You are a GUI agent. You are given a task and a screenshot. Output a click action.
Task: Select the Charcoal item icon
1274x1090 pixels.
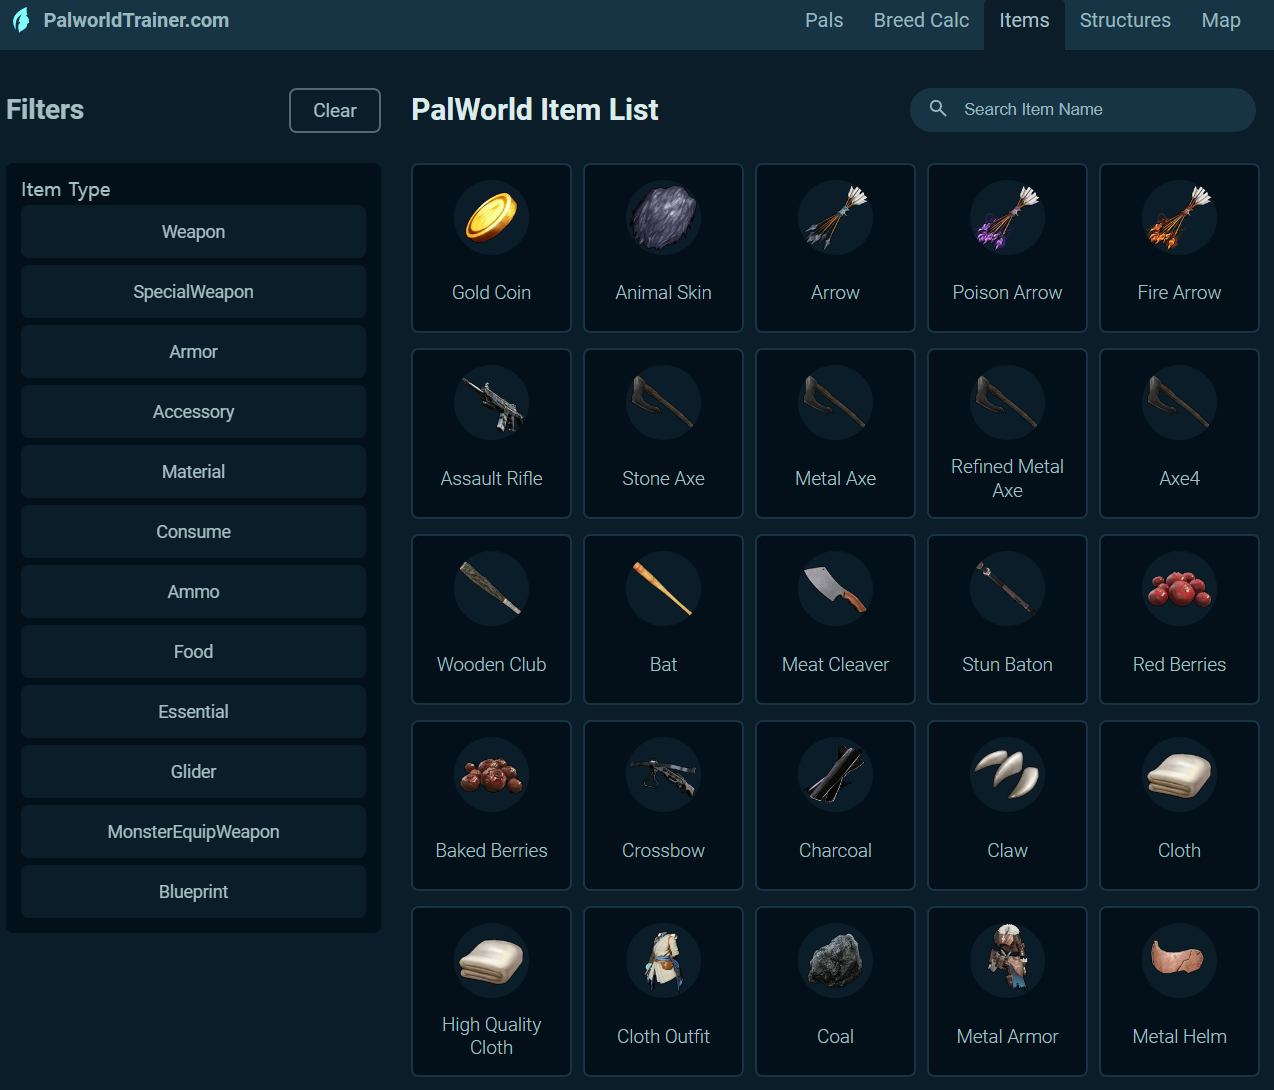pyautogui.click(x=835, y=775)
